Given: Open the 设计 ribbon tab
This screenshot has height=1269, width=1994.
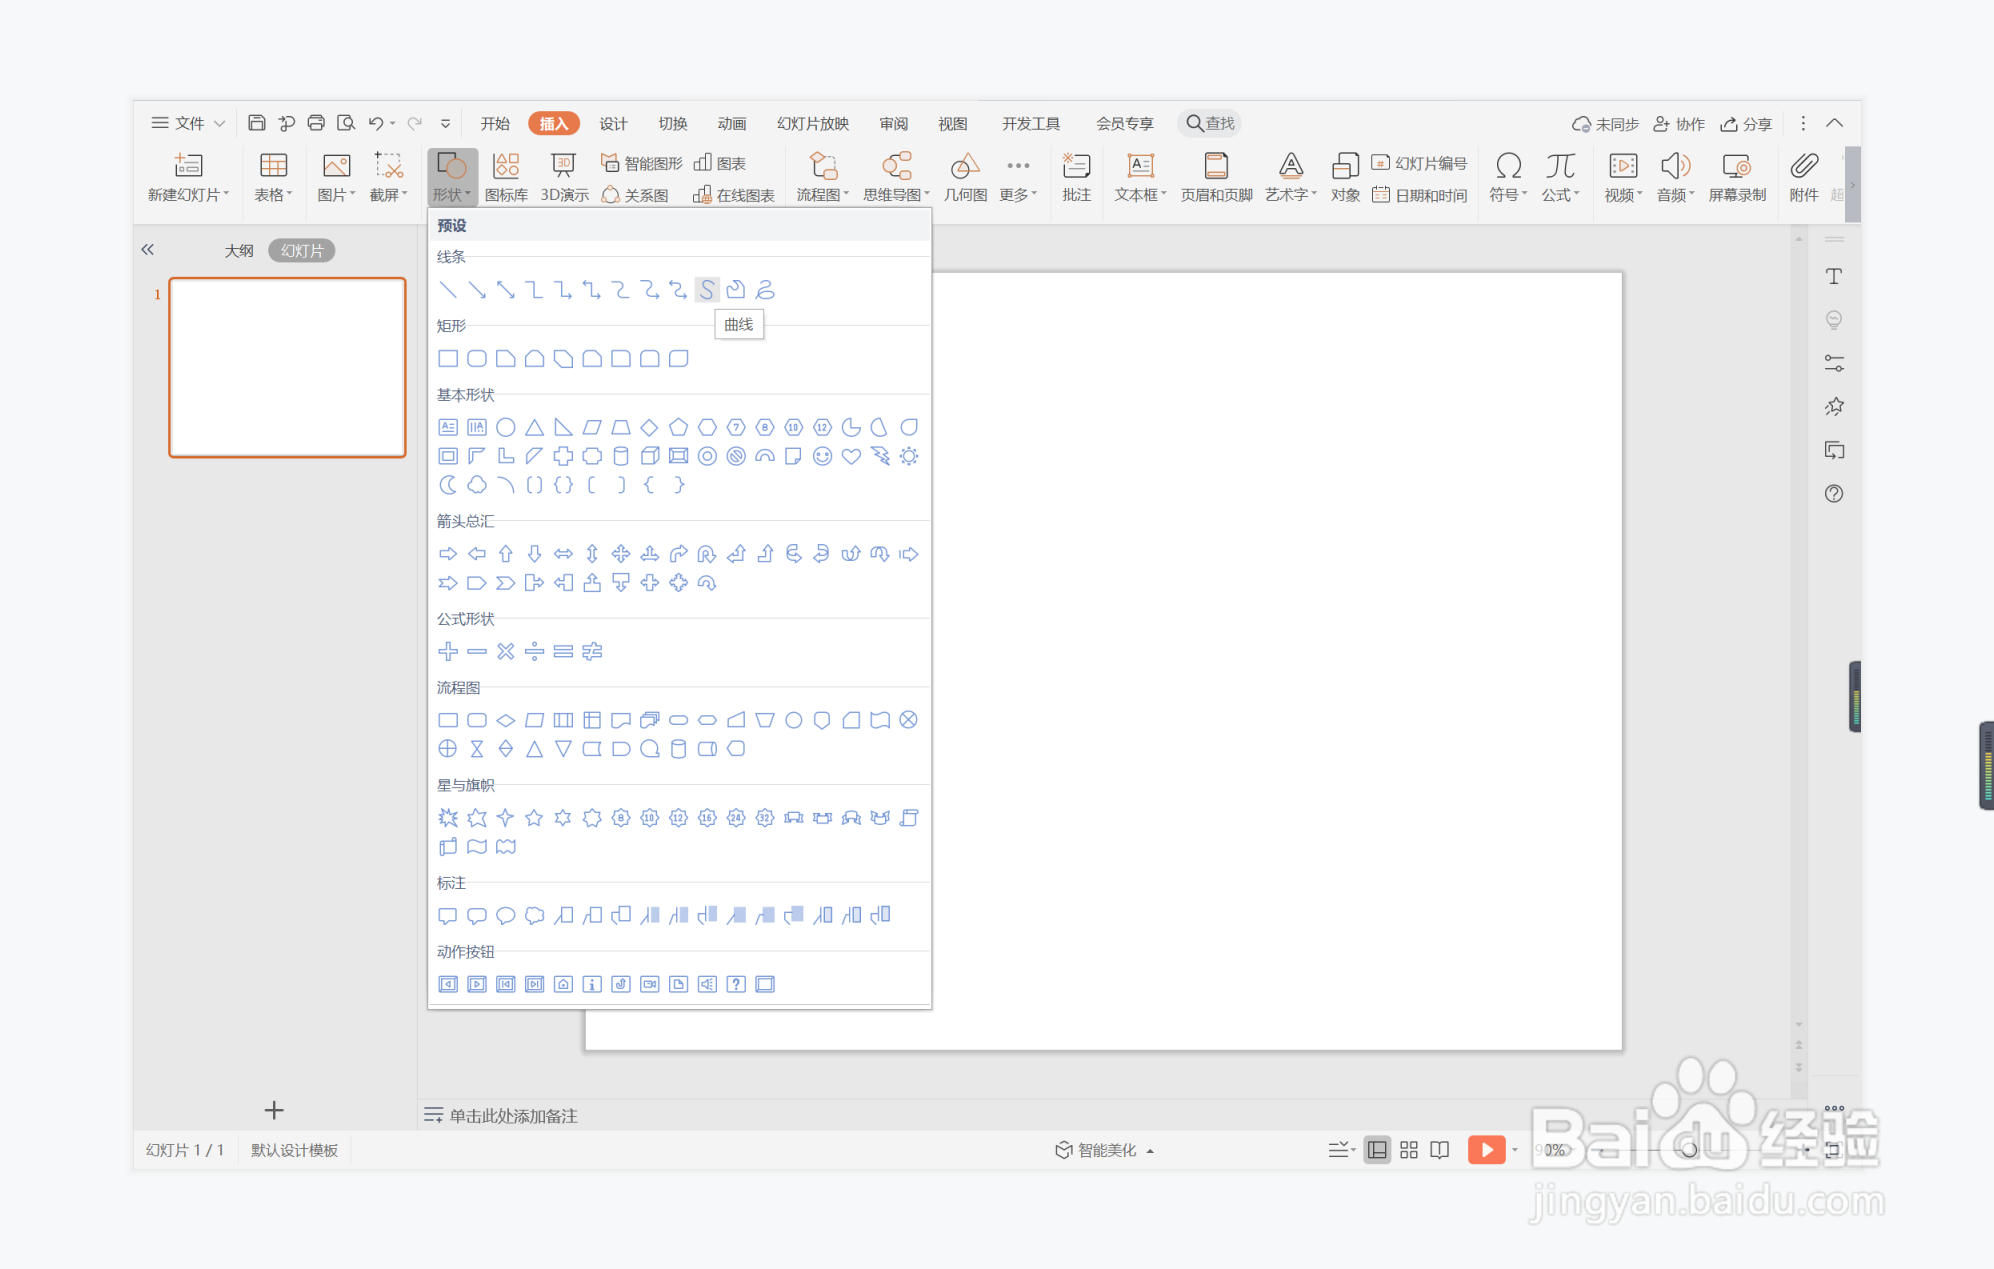Looking at the screenshot, I should (613, 123).
